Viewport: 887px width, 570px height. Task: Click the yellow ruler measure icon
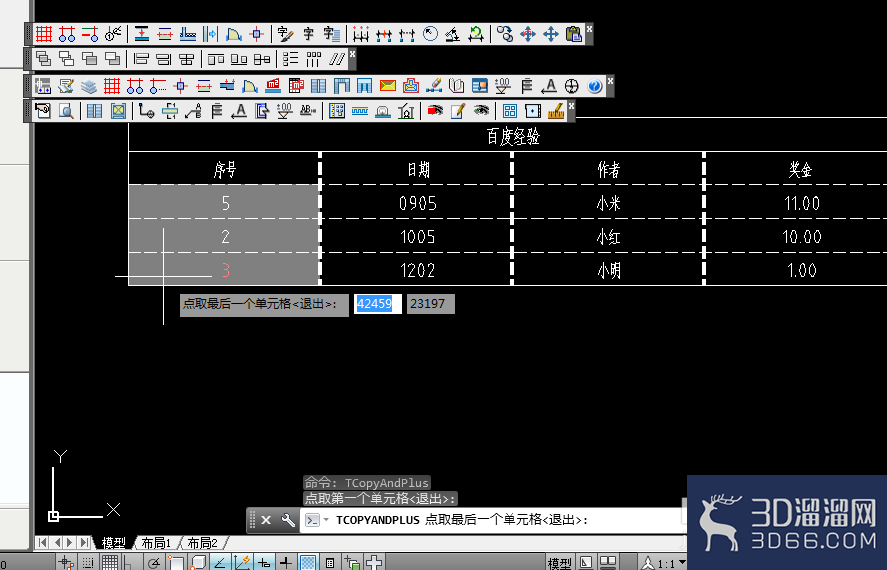[556, 111]
